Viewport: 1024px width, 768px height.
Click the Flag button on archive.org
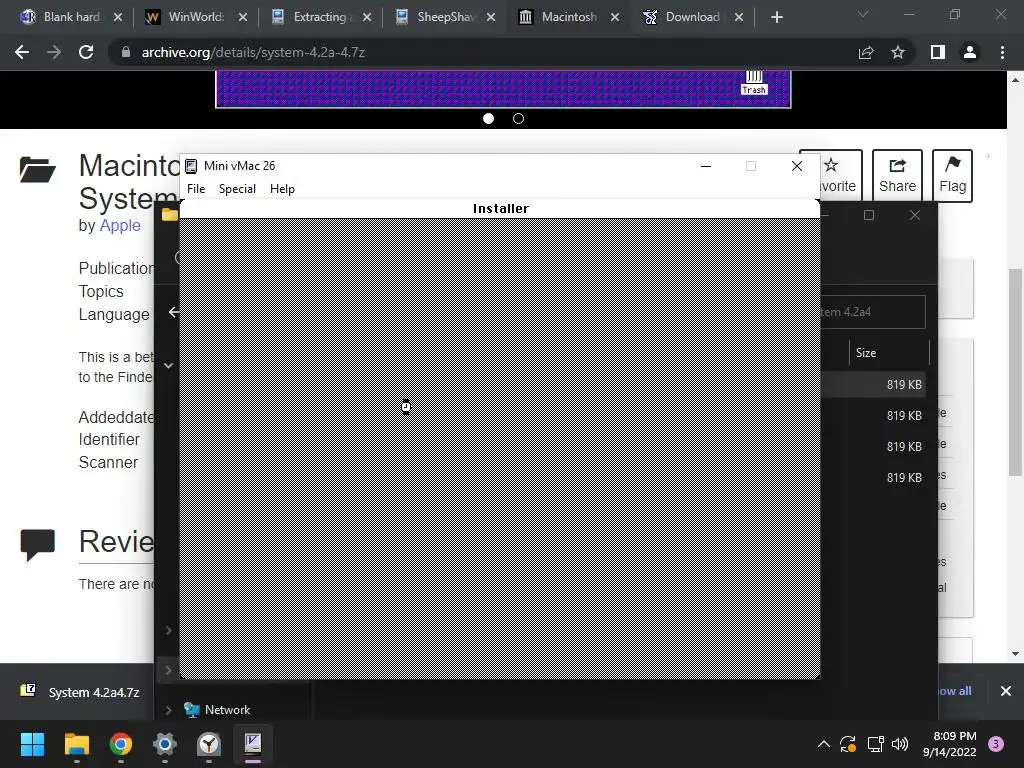tap(952, 176)
